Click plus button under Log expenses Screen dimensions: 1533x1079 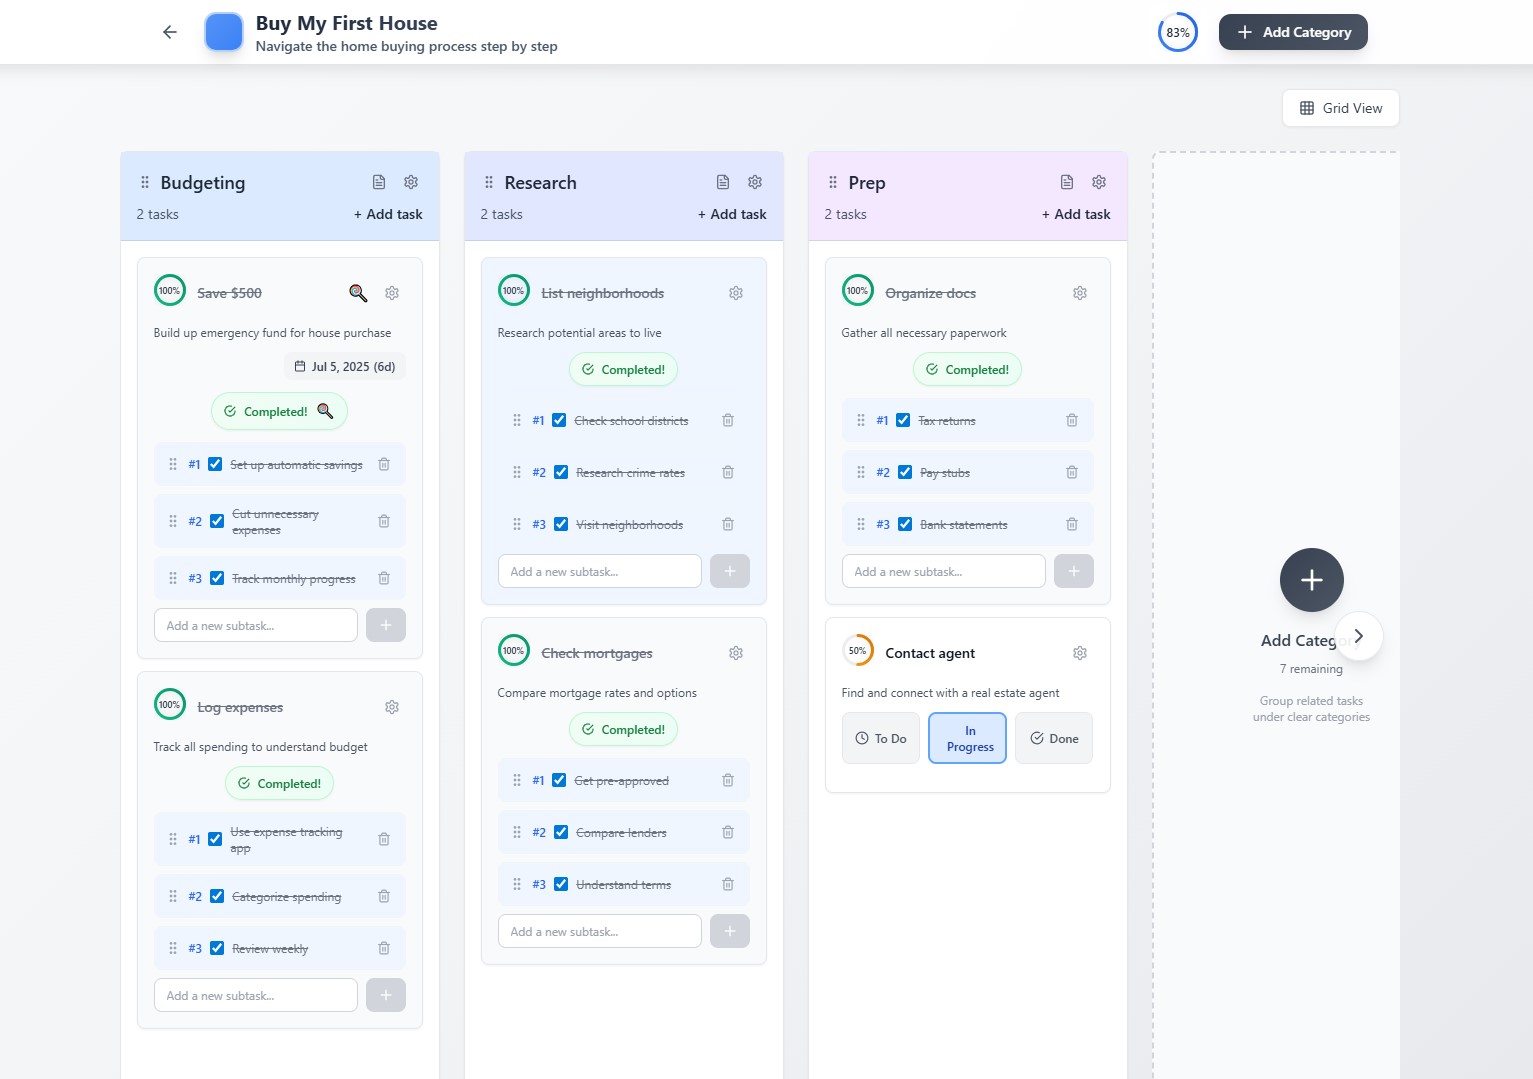pos(386,995)
